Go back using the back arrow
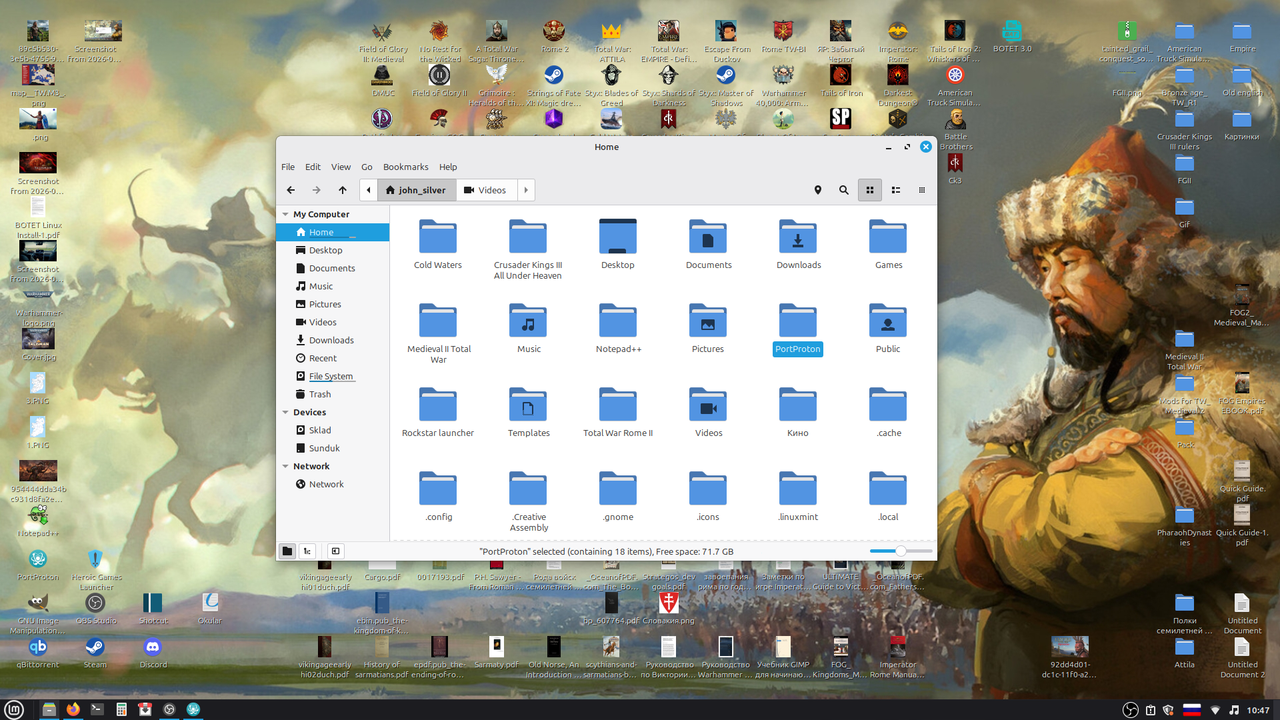This screenshot has height=720, width=1280. tap(291, 190)
